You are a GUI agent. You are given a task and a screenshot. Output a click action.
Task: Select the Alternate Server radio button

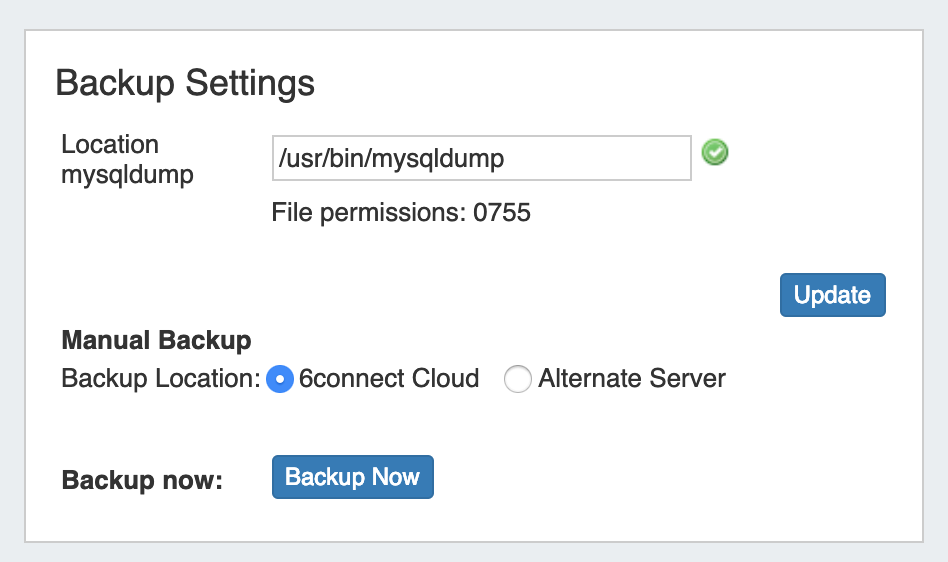click(517, 379)
